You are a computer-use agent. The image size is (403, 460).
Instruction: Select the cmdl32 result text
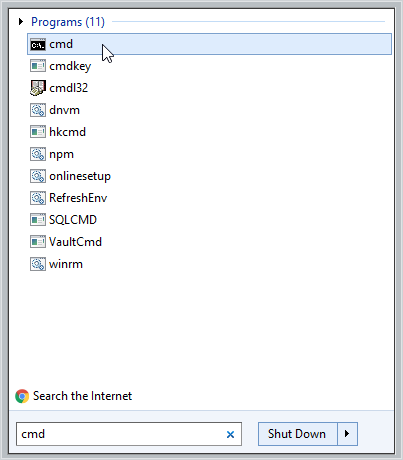[69, 88]
